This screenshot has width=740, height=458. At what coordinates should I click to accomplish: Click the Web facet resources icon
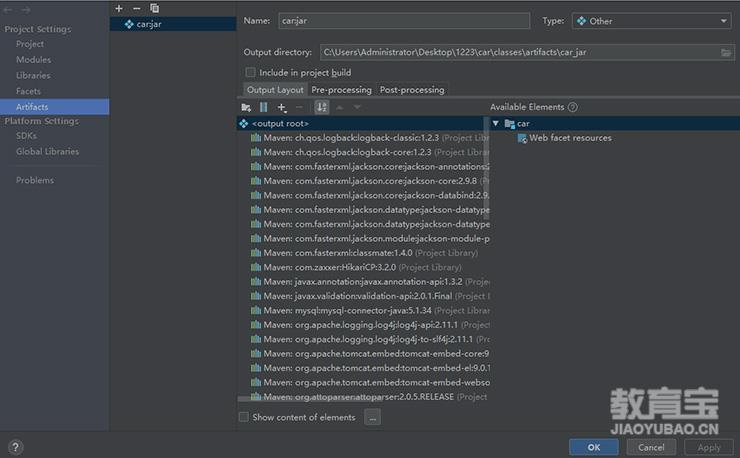pos(522,138)
